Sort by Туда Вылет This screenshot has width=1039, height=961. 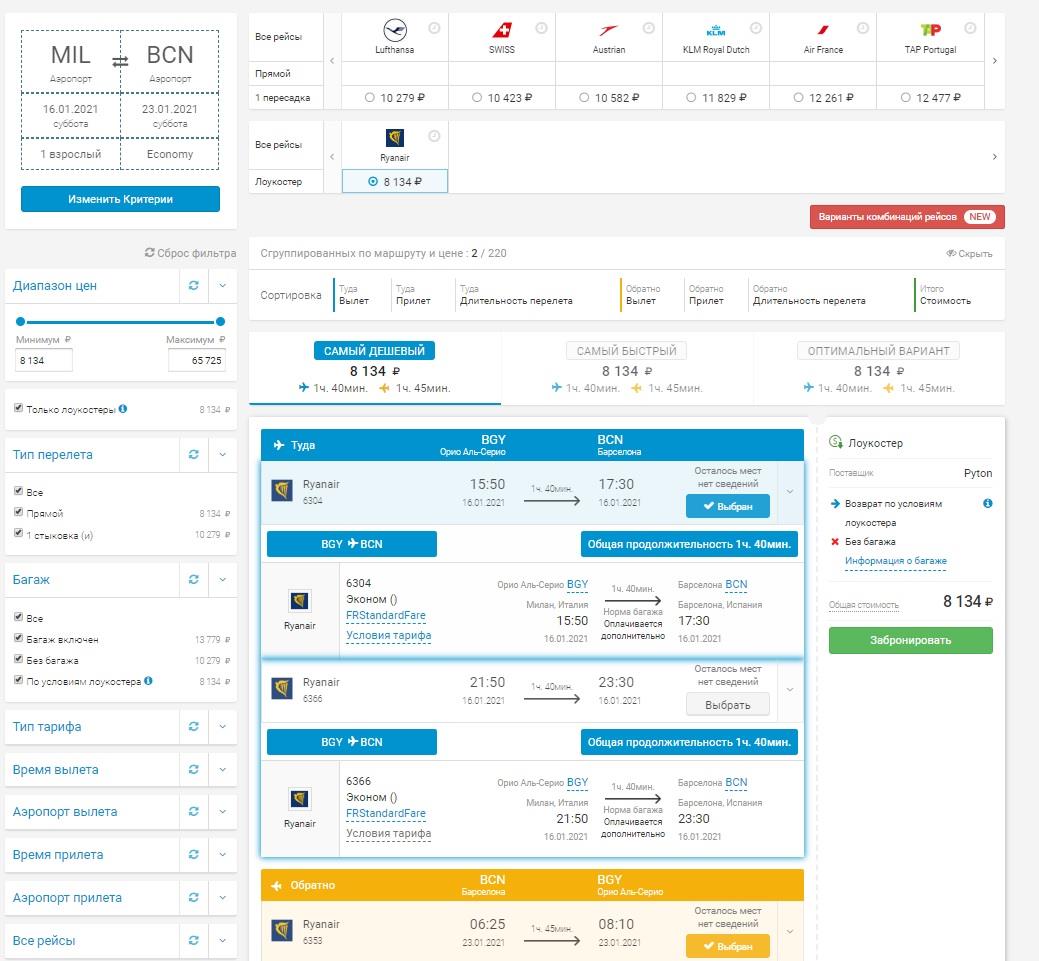pyautogui.click(x=354, y=295)
